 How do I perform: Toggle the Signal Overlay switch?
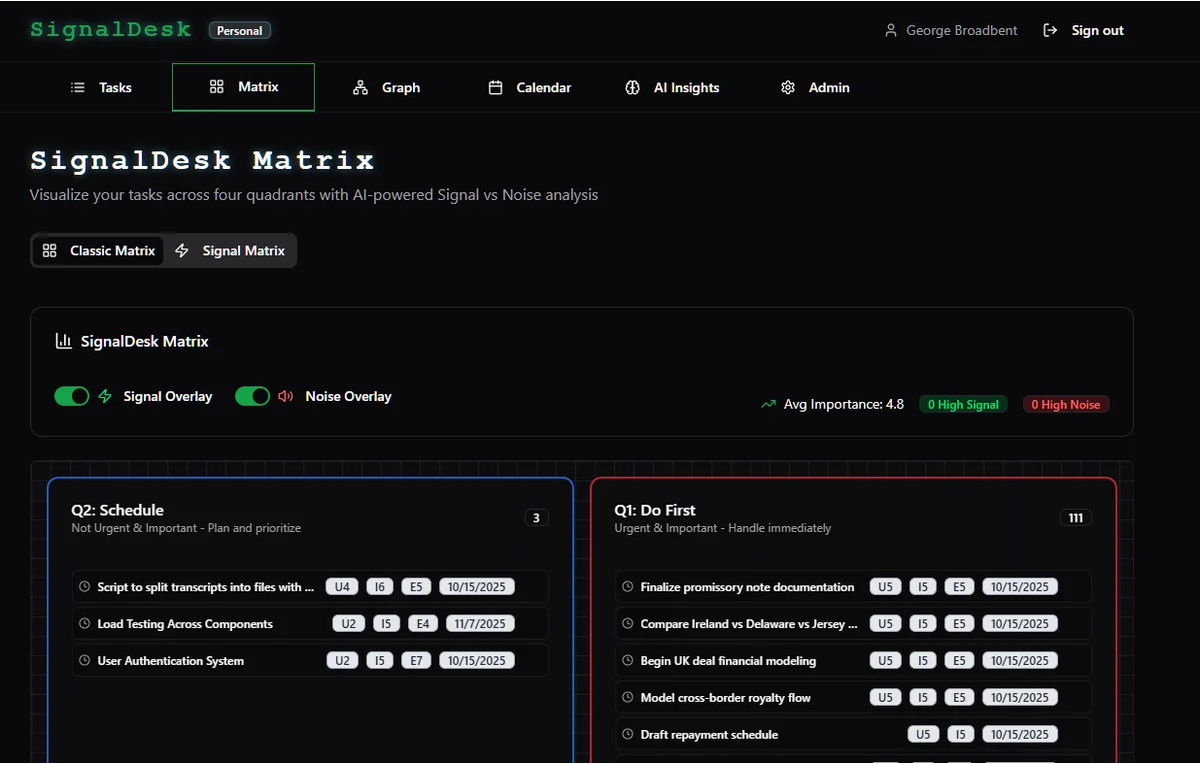click(x=72, y=397)
